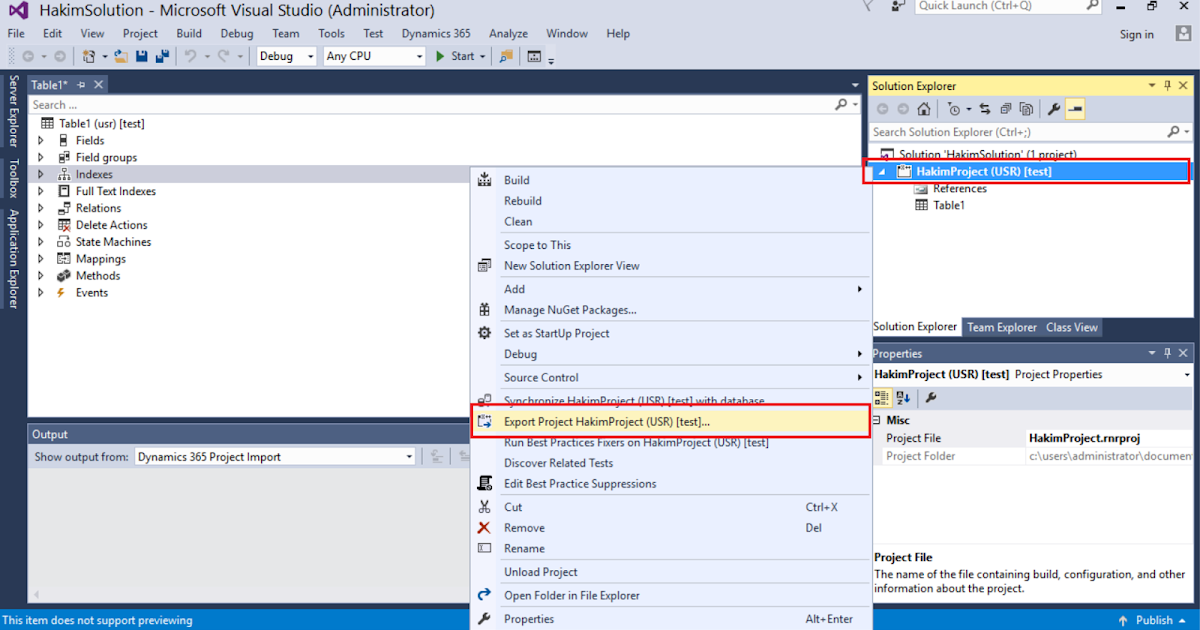Click the Save All icon on the toolbar
This screenshot has width=1200, height=630.
coord(161,56)
